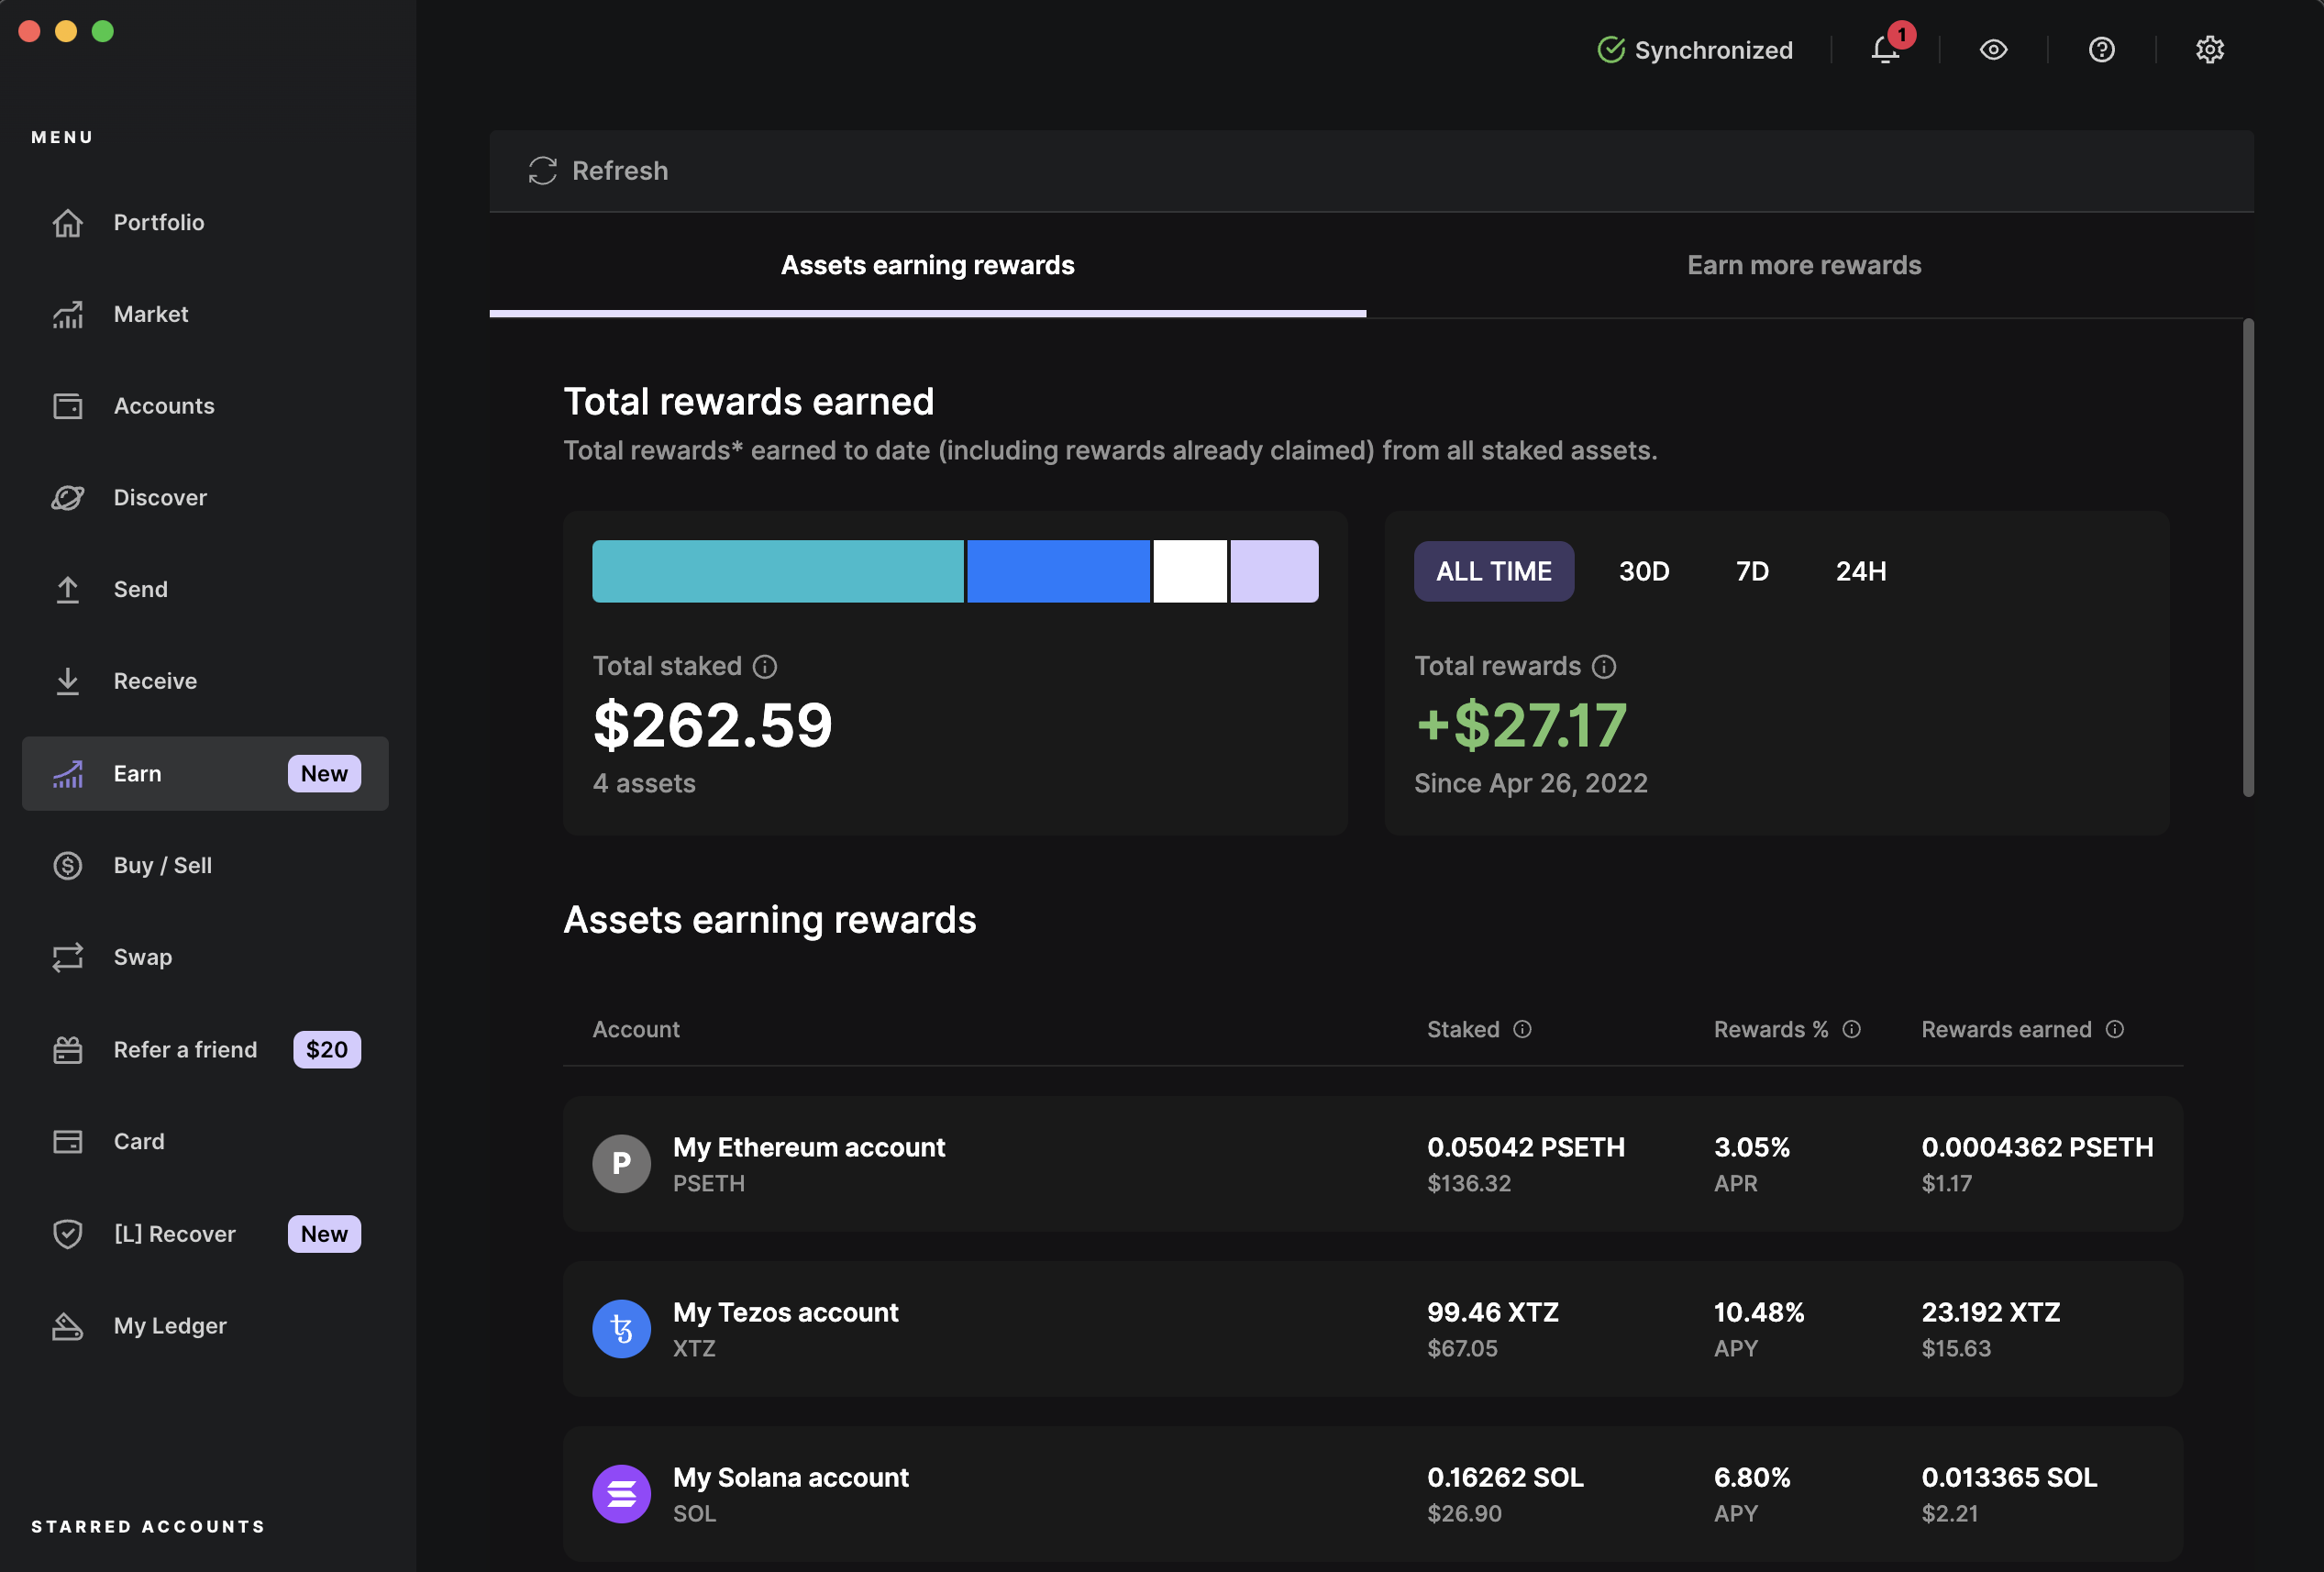Viewport: 2324px width, 1572px height.
Task: Open the Accounts panel
Action: 163,405
